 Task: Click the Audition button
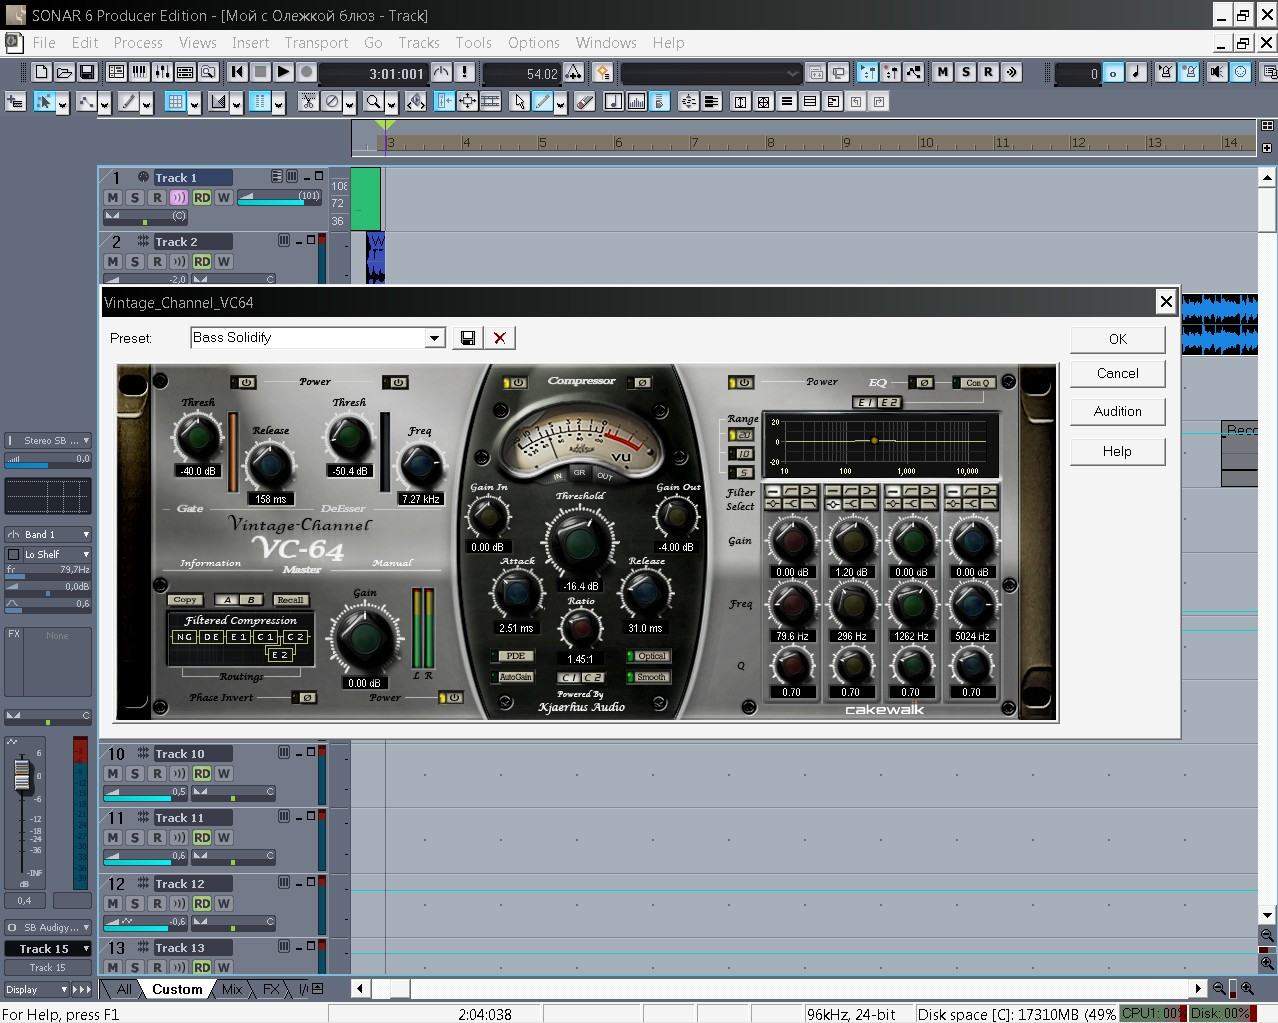(1117, 411)
